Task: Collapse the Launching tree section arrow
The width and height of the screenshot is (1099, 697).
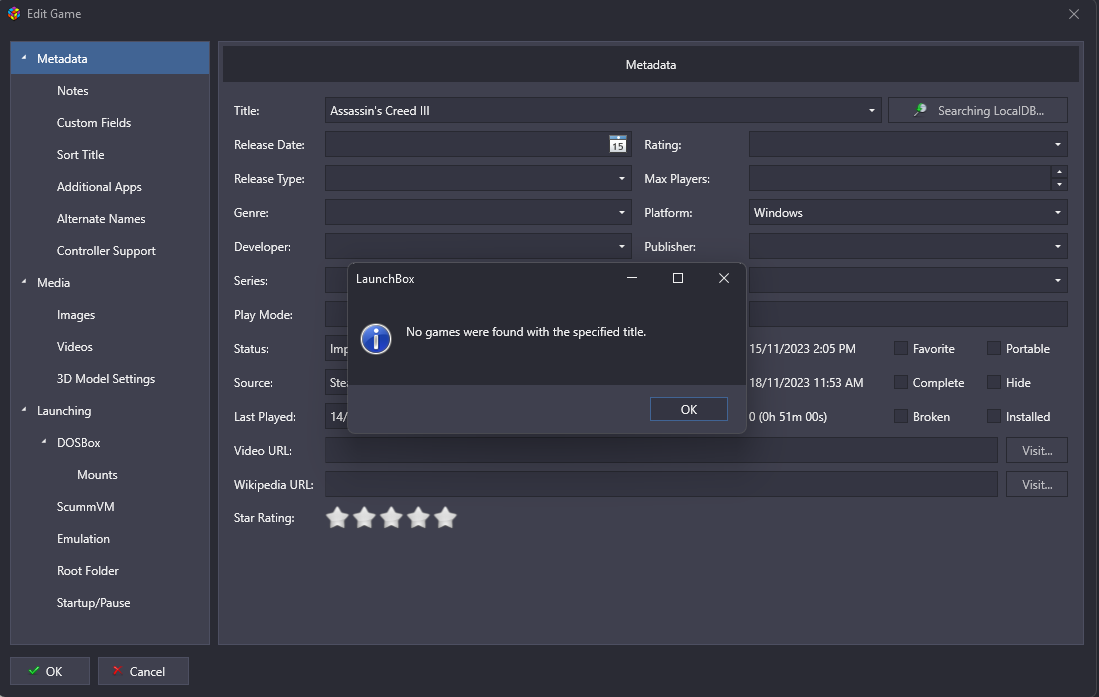Action: tap(24, 410)
